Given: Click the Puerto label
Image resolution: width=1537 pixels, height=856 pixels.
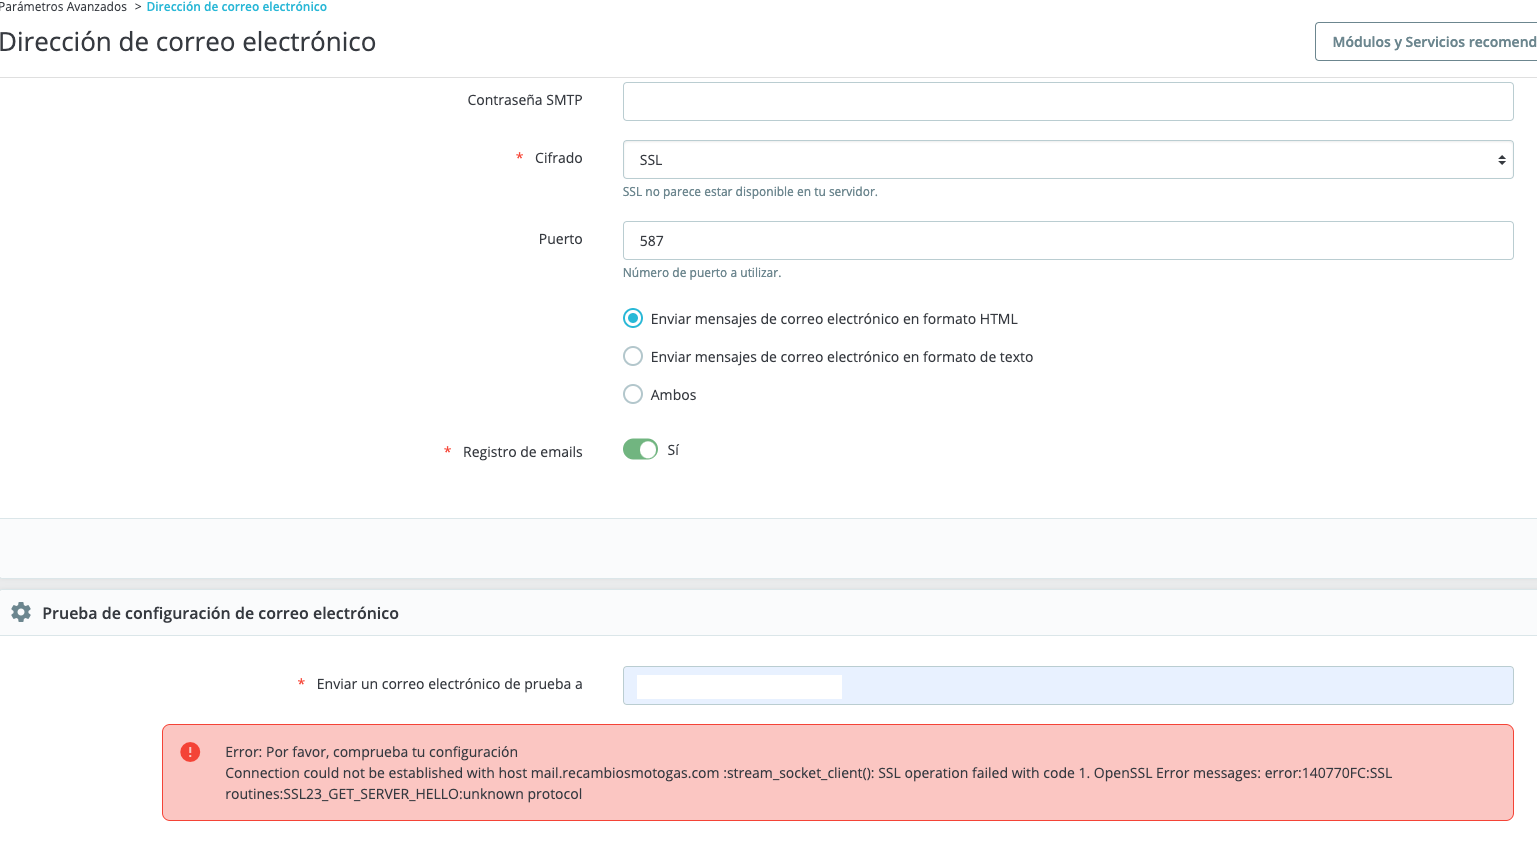Looking at the screenshot, I should tap(560, 239).
